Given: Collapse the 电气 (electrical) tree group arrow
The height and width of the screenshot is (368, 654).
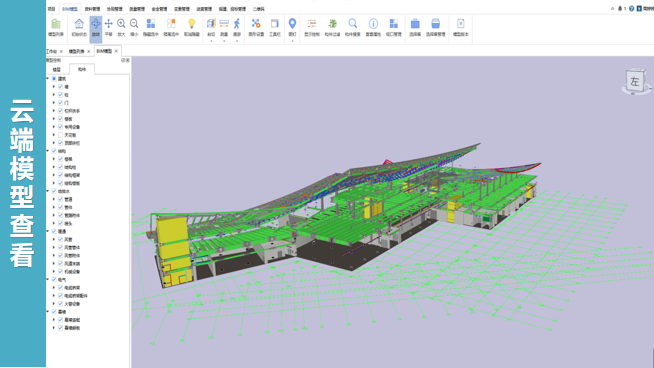Looking at the screenshot, I should click(x=48, y=280).
